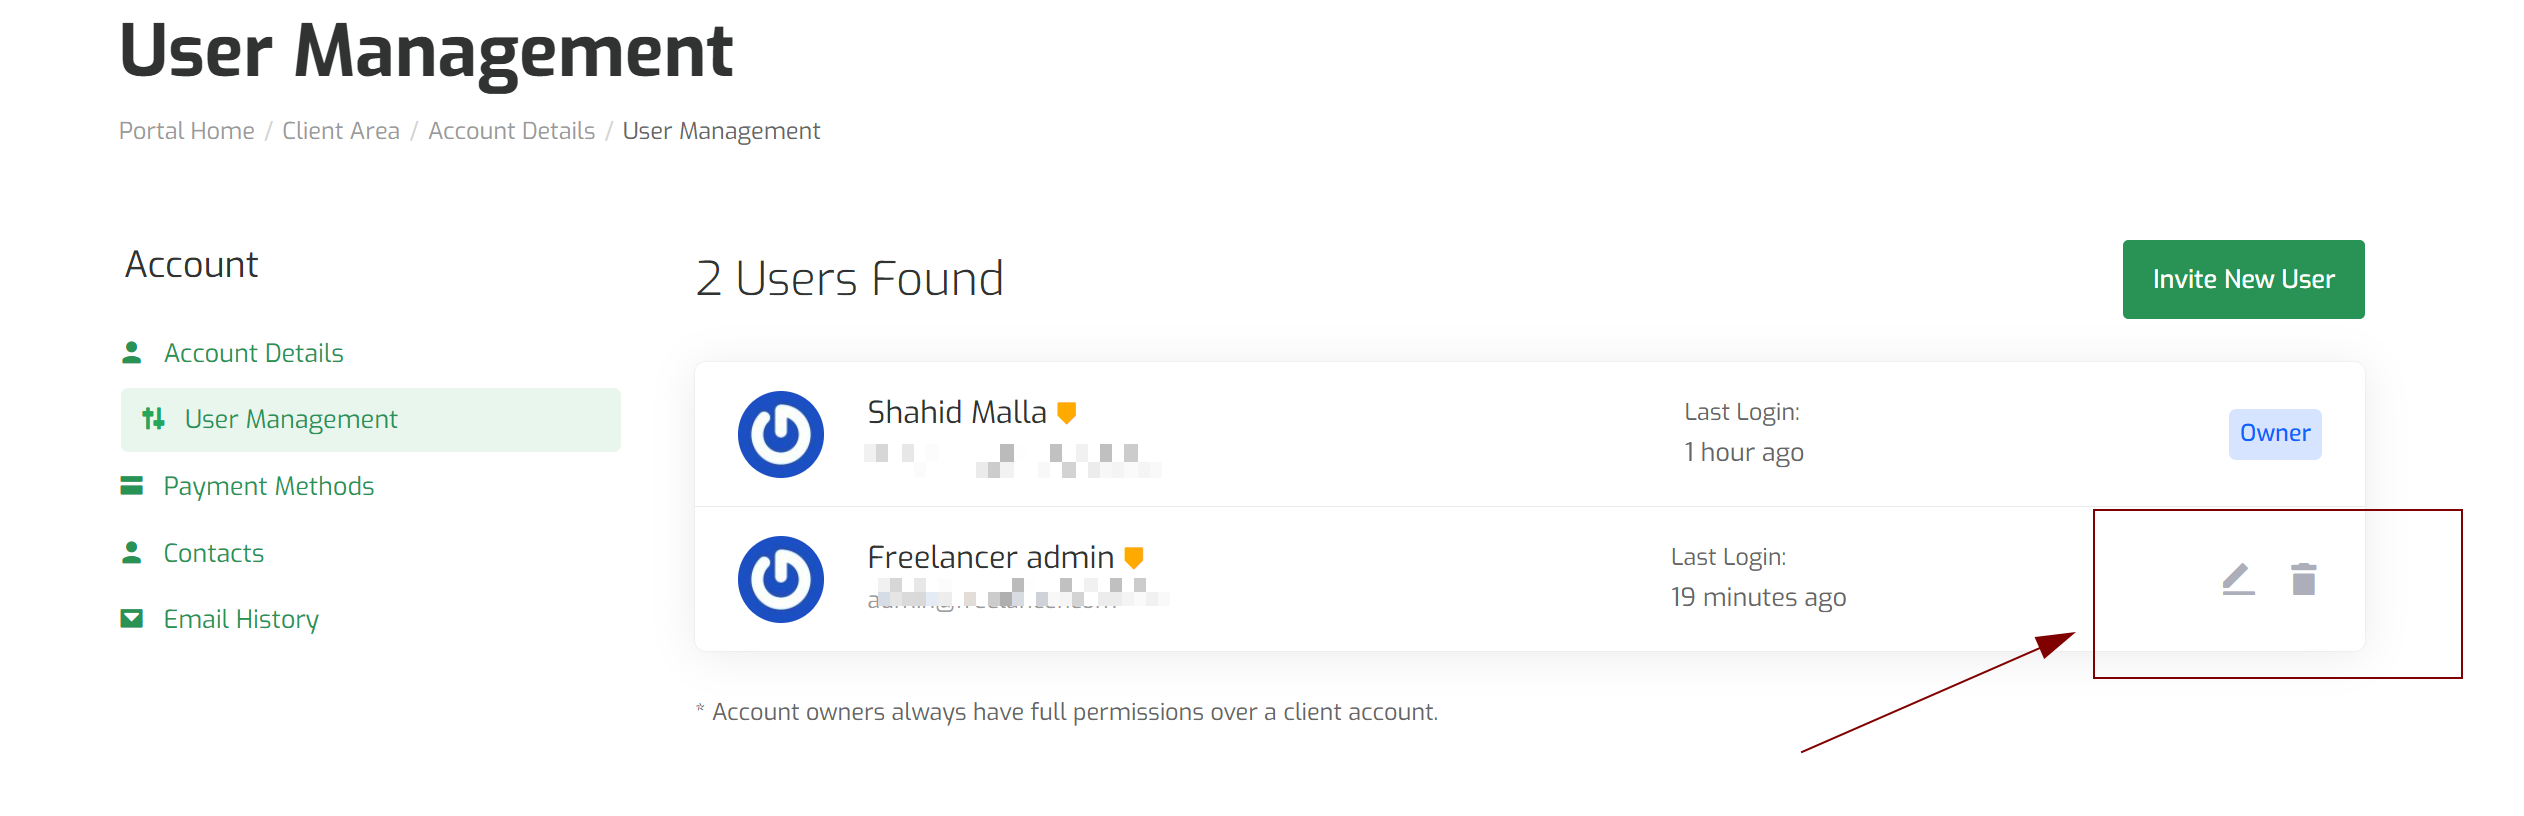Click the Owner badge for Shahid Malla
The image size is (2524, 816).
[2275, 434]
